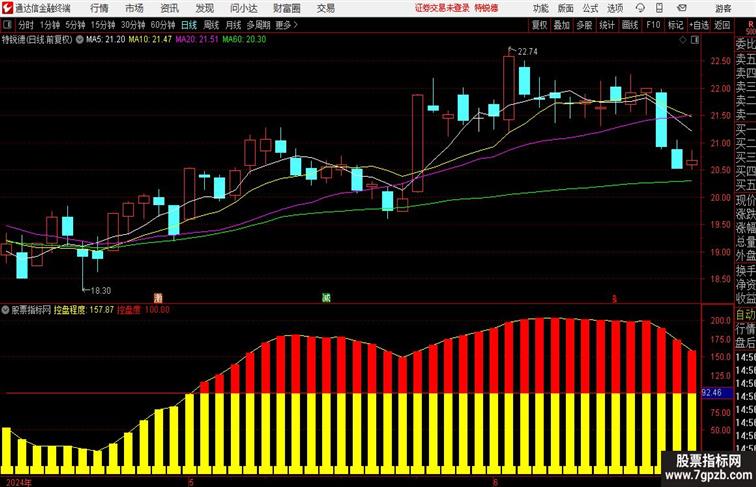Click the 多股 multi-stock button

[584, 25]
